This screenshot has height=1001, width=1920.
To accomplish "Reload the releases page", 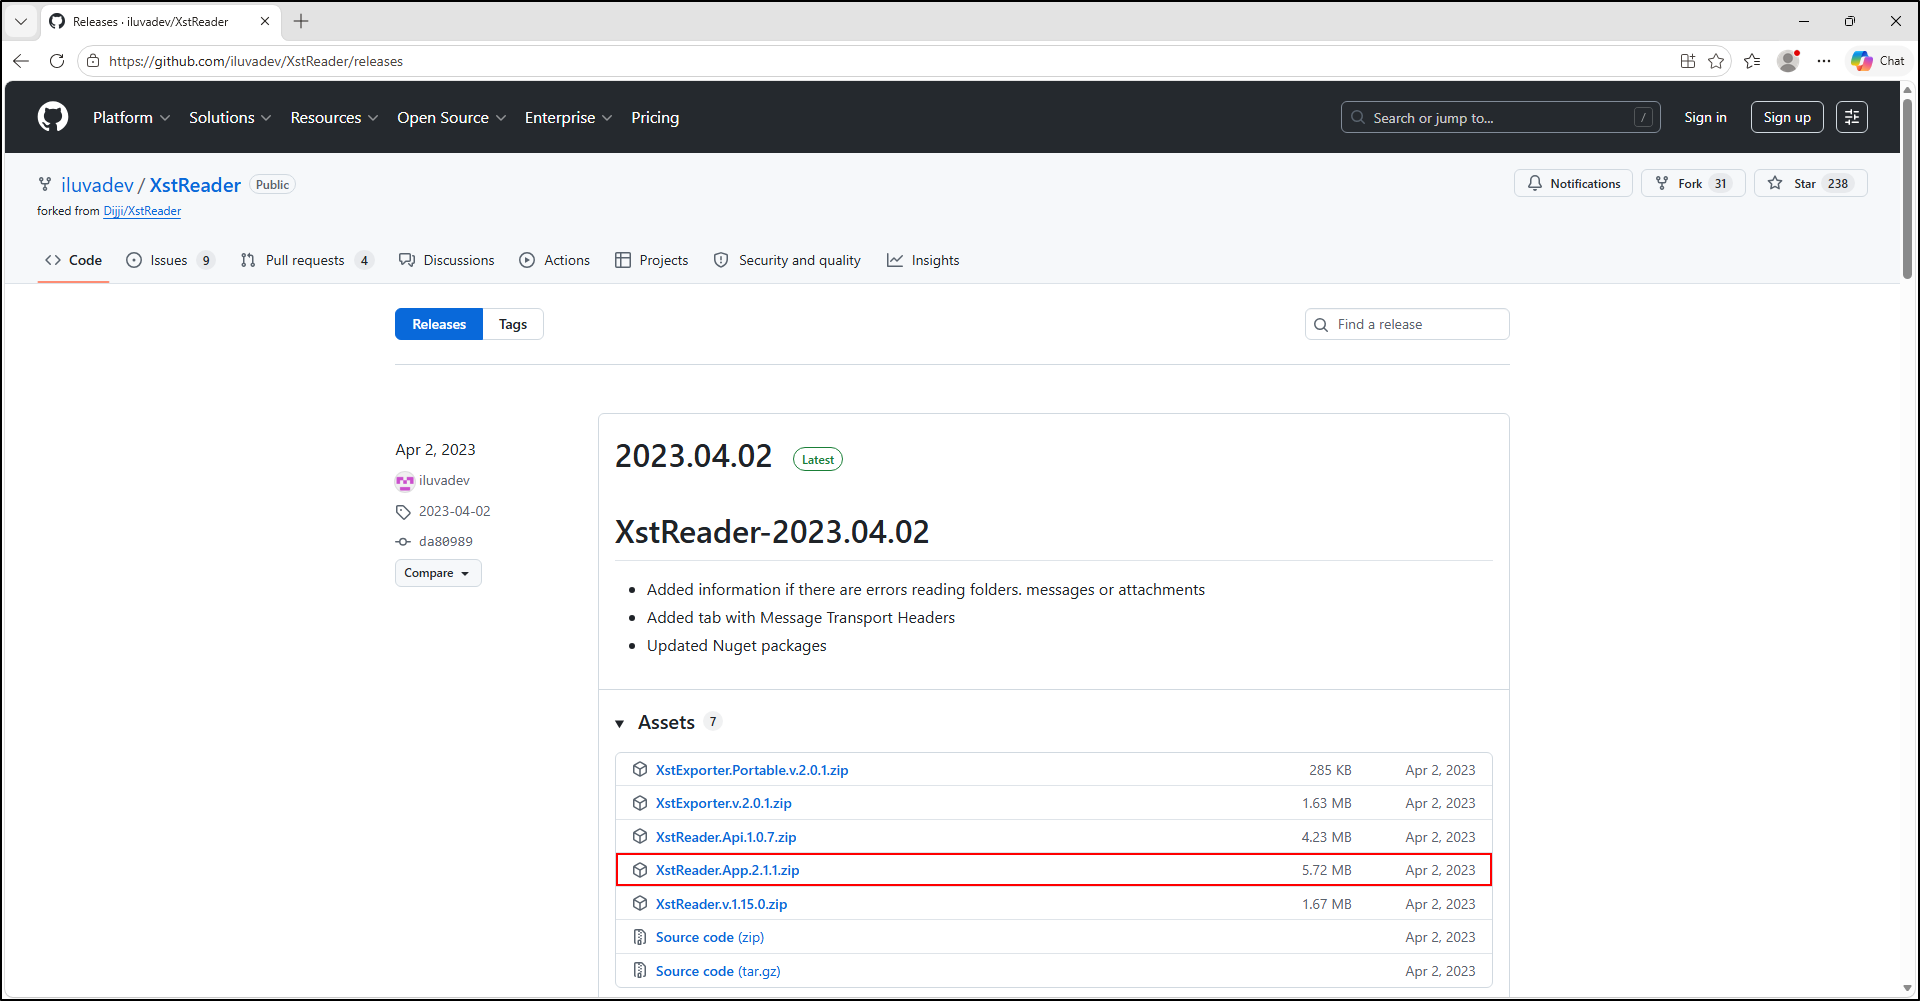I will click(x=57, y=61).
